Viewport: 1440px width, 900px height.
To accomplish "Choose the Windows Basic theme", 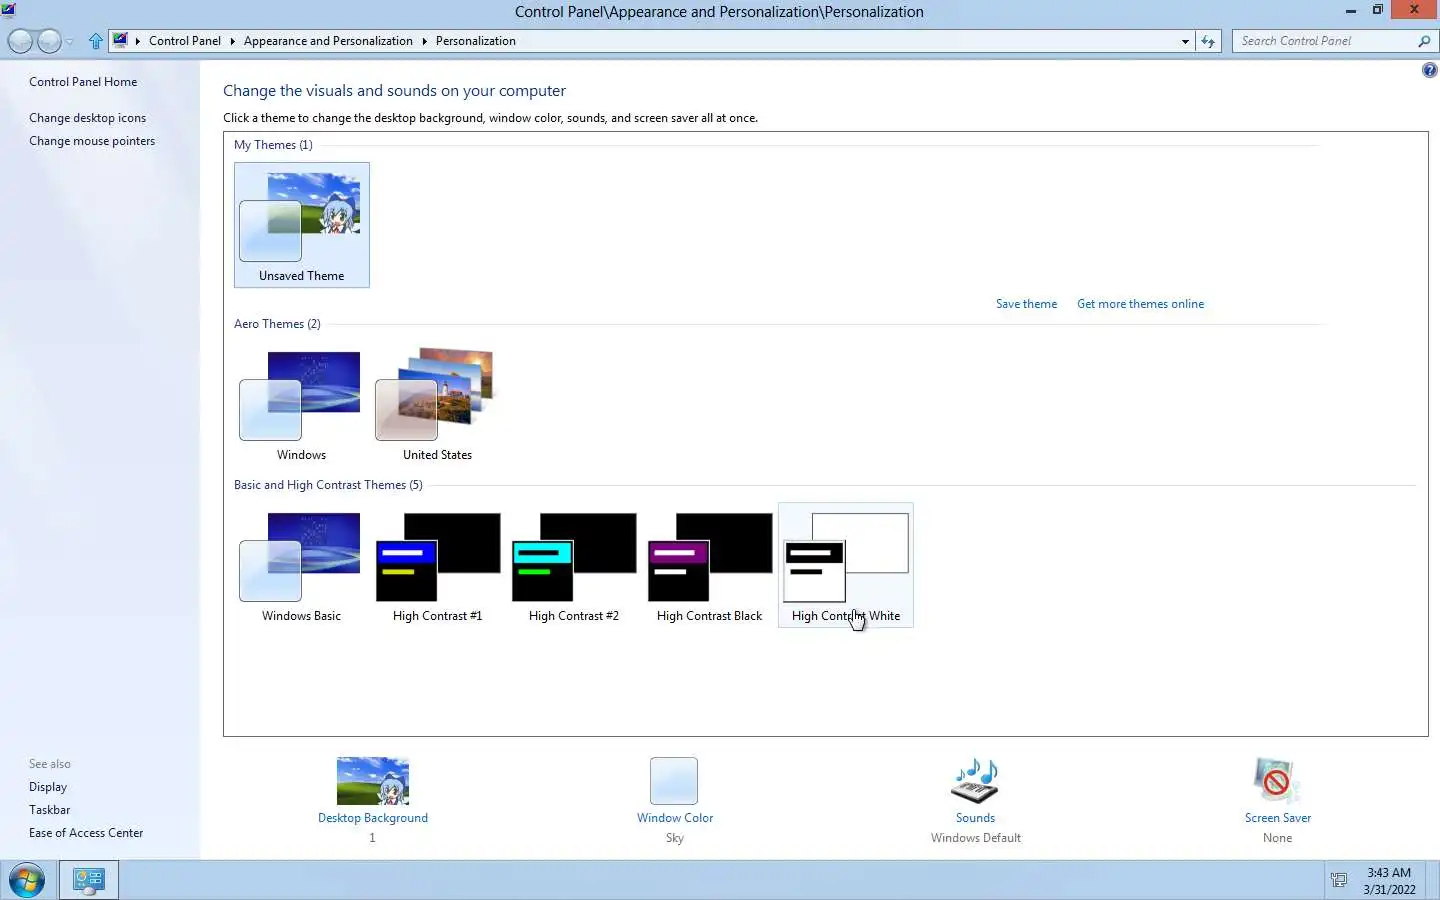I will [x=301, y=565].
